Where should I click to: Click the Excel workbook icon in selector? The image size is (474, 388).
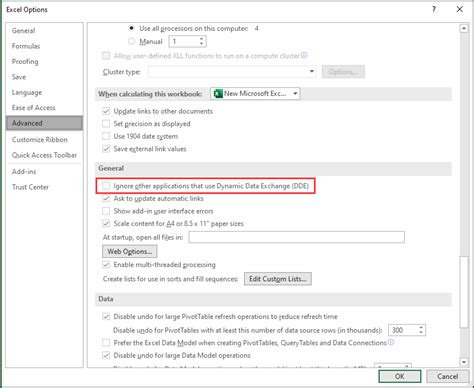point(218,94)
